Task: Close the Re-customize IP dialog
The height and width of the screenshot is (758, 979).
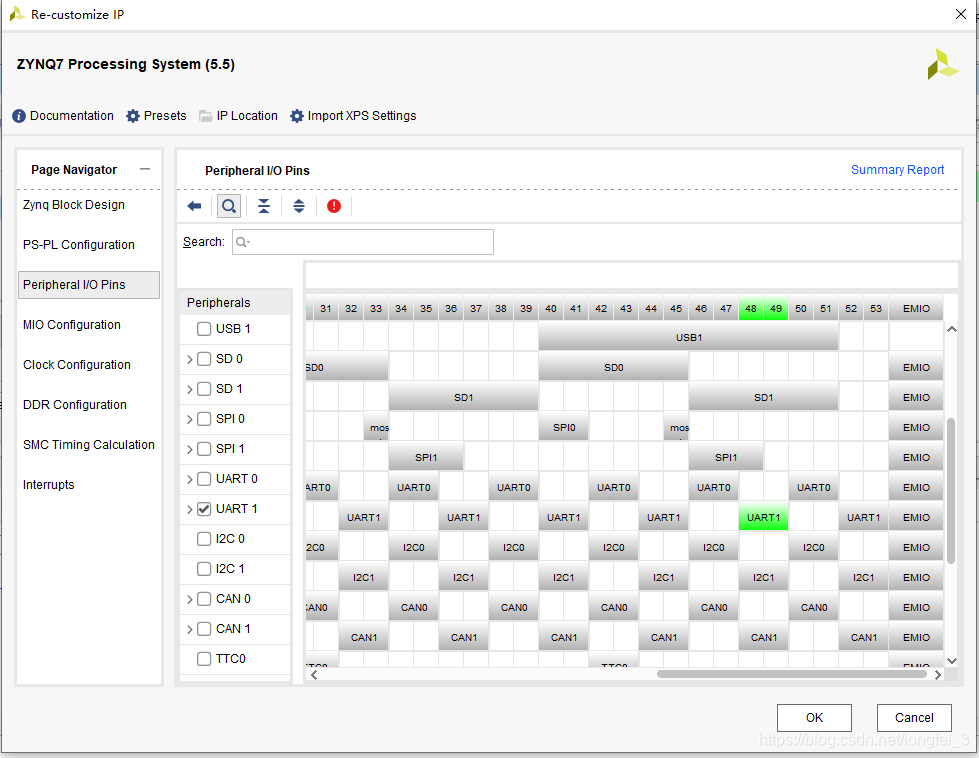Action: pos(961,14)
